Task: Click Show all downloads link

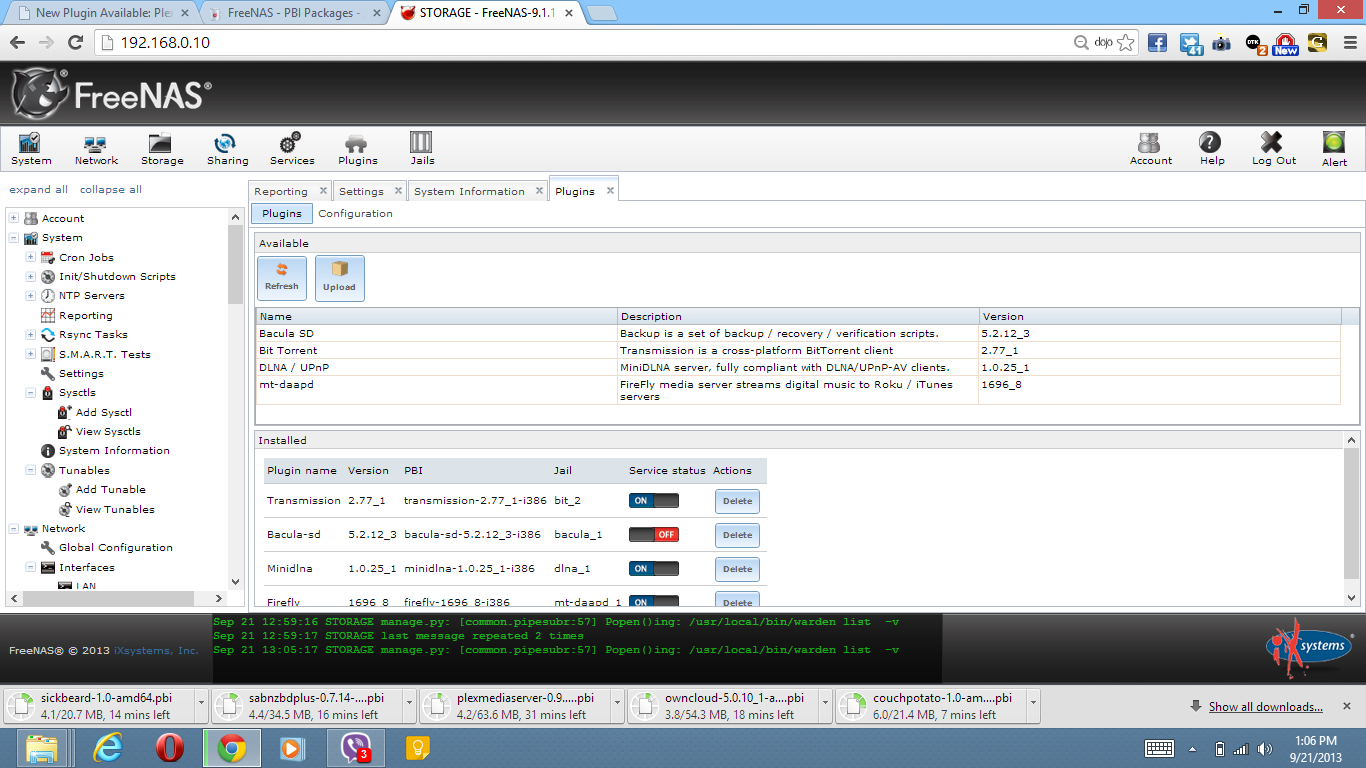Action: (x=1265, y=707)
